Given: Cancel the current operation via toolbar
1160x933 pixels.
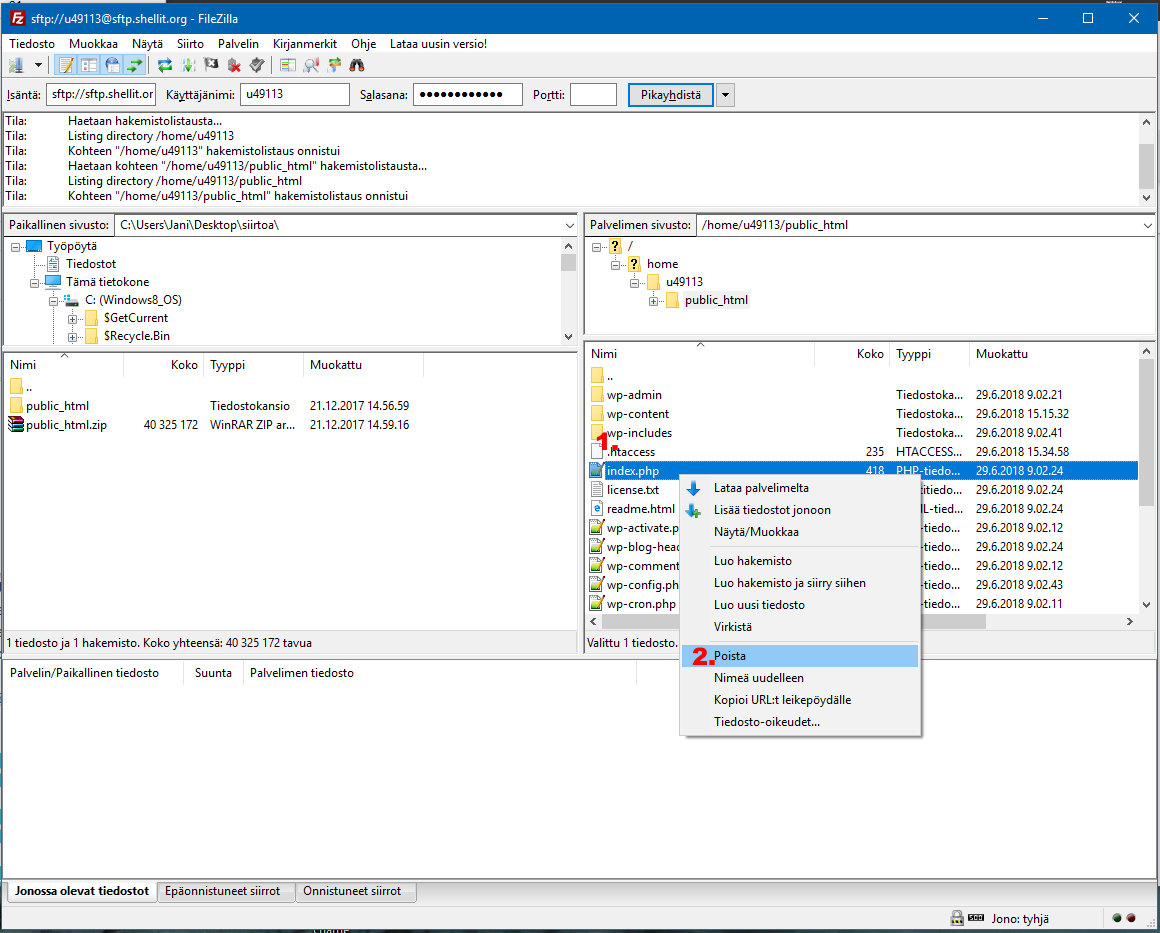Looking at the screenshot, I should pos(211,65).
